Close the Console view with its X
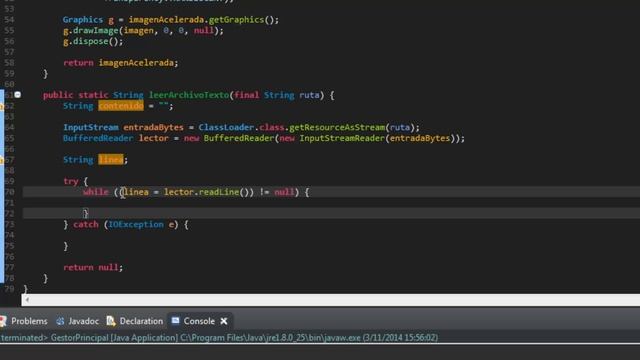 [x=224, y=321]
